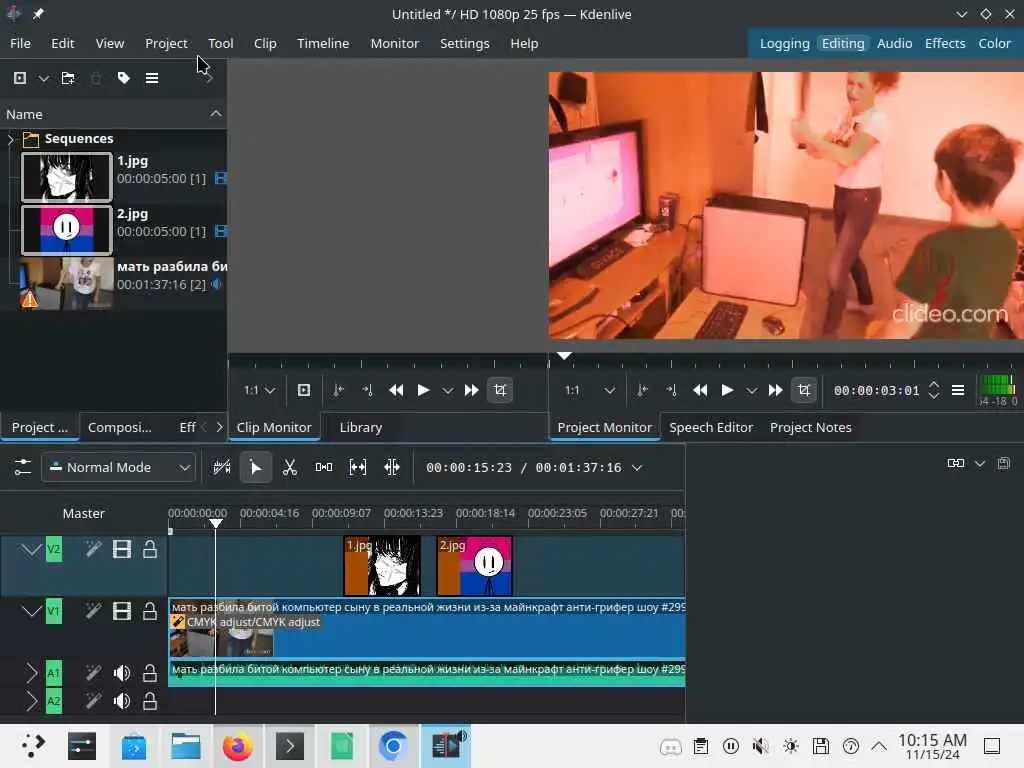This screenshot has width=1024, height=768.
Task: Open the Project menu
Action: pos(166,43)
